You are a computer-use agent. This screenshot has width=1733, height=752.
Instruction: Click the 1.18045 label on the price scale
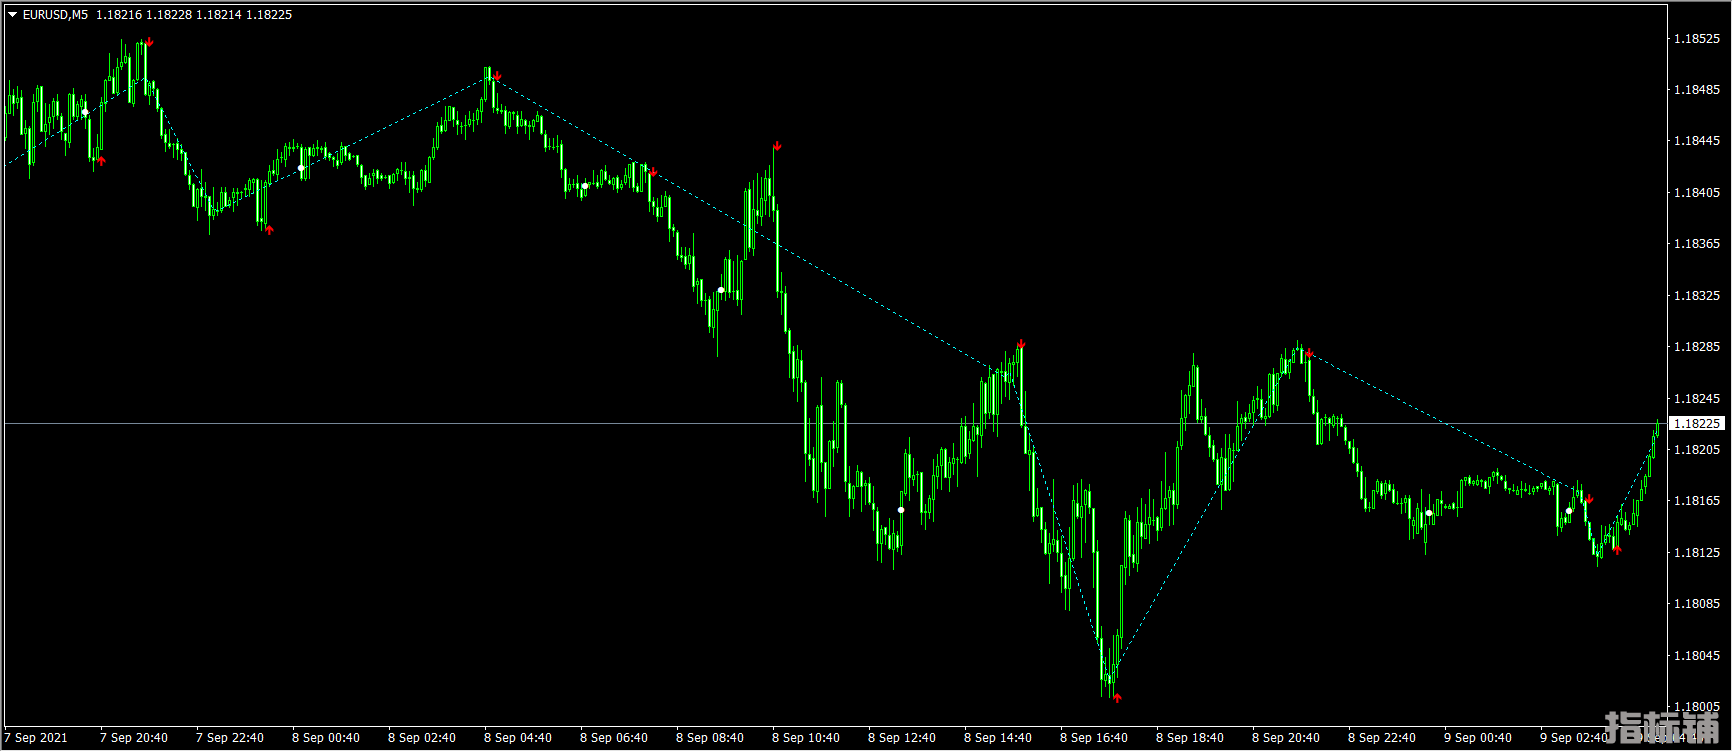(x=1696, y=656)
